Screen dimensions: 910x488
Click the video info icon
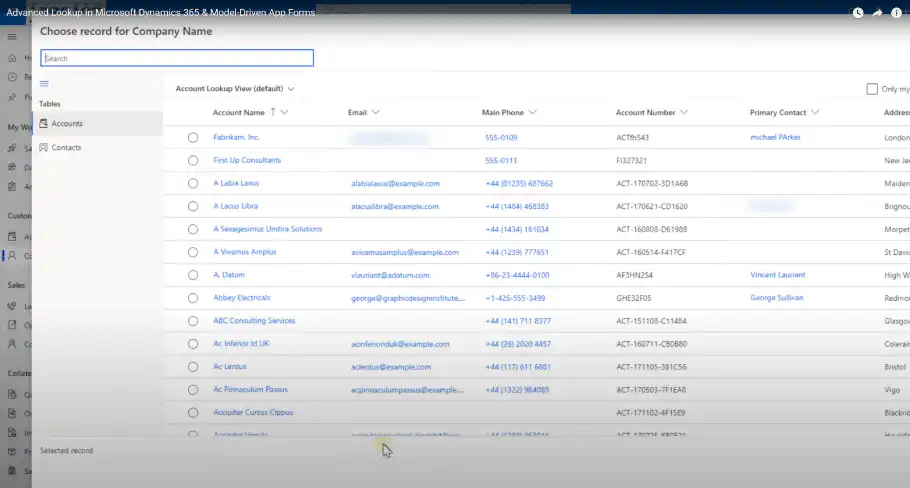coord(896,12)
